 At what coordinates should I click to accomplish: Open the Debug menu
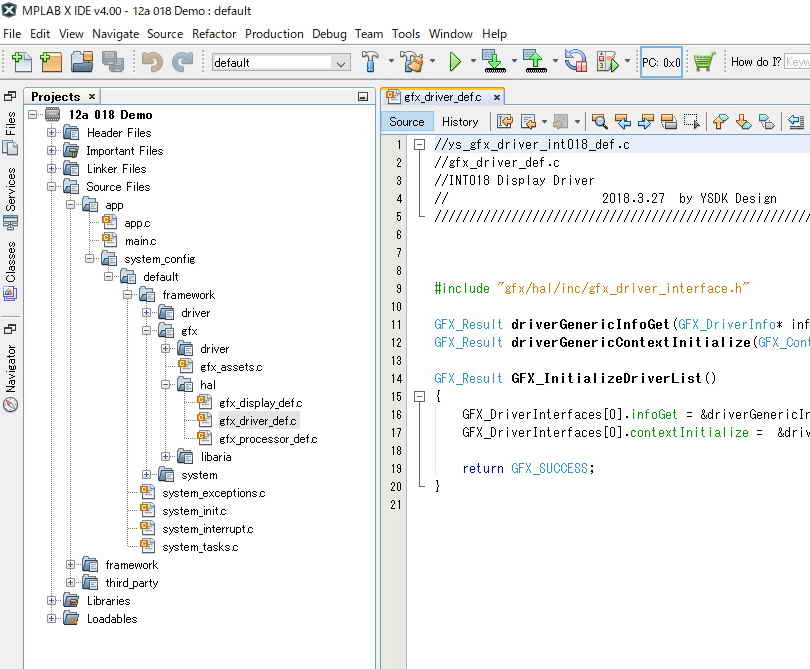(329, 34)
